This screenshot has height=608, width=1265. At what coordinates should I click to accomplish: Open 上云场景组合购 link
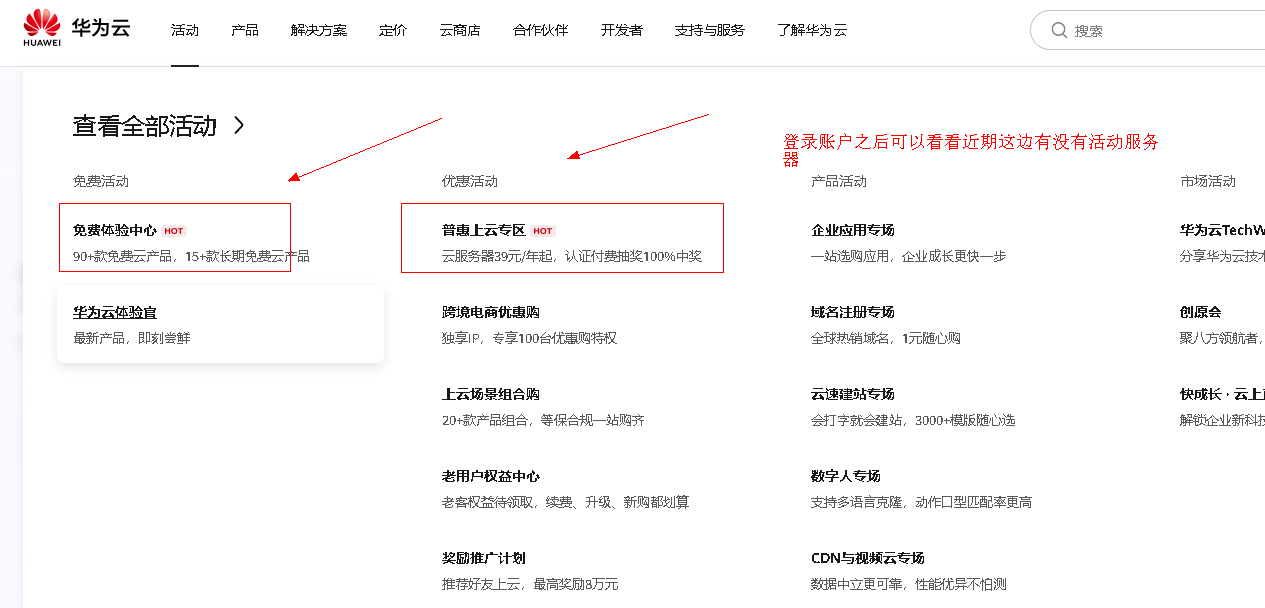click(491, 394)
